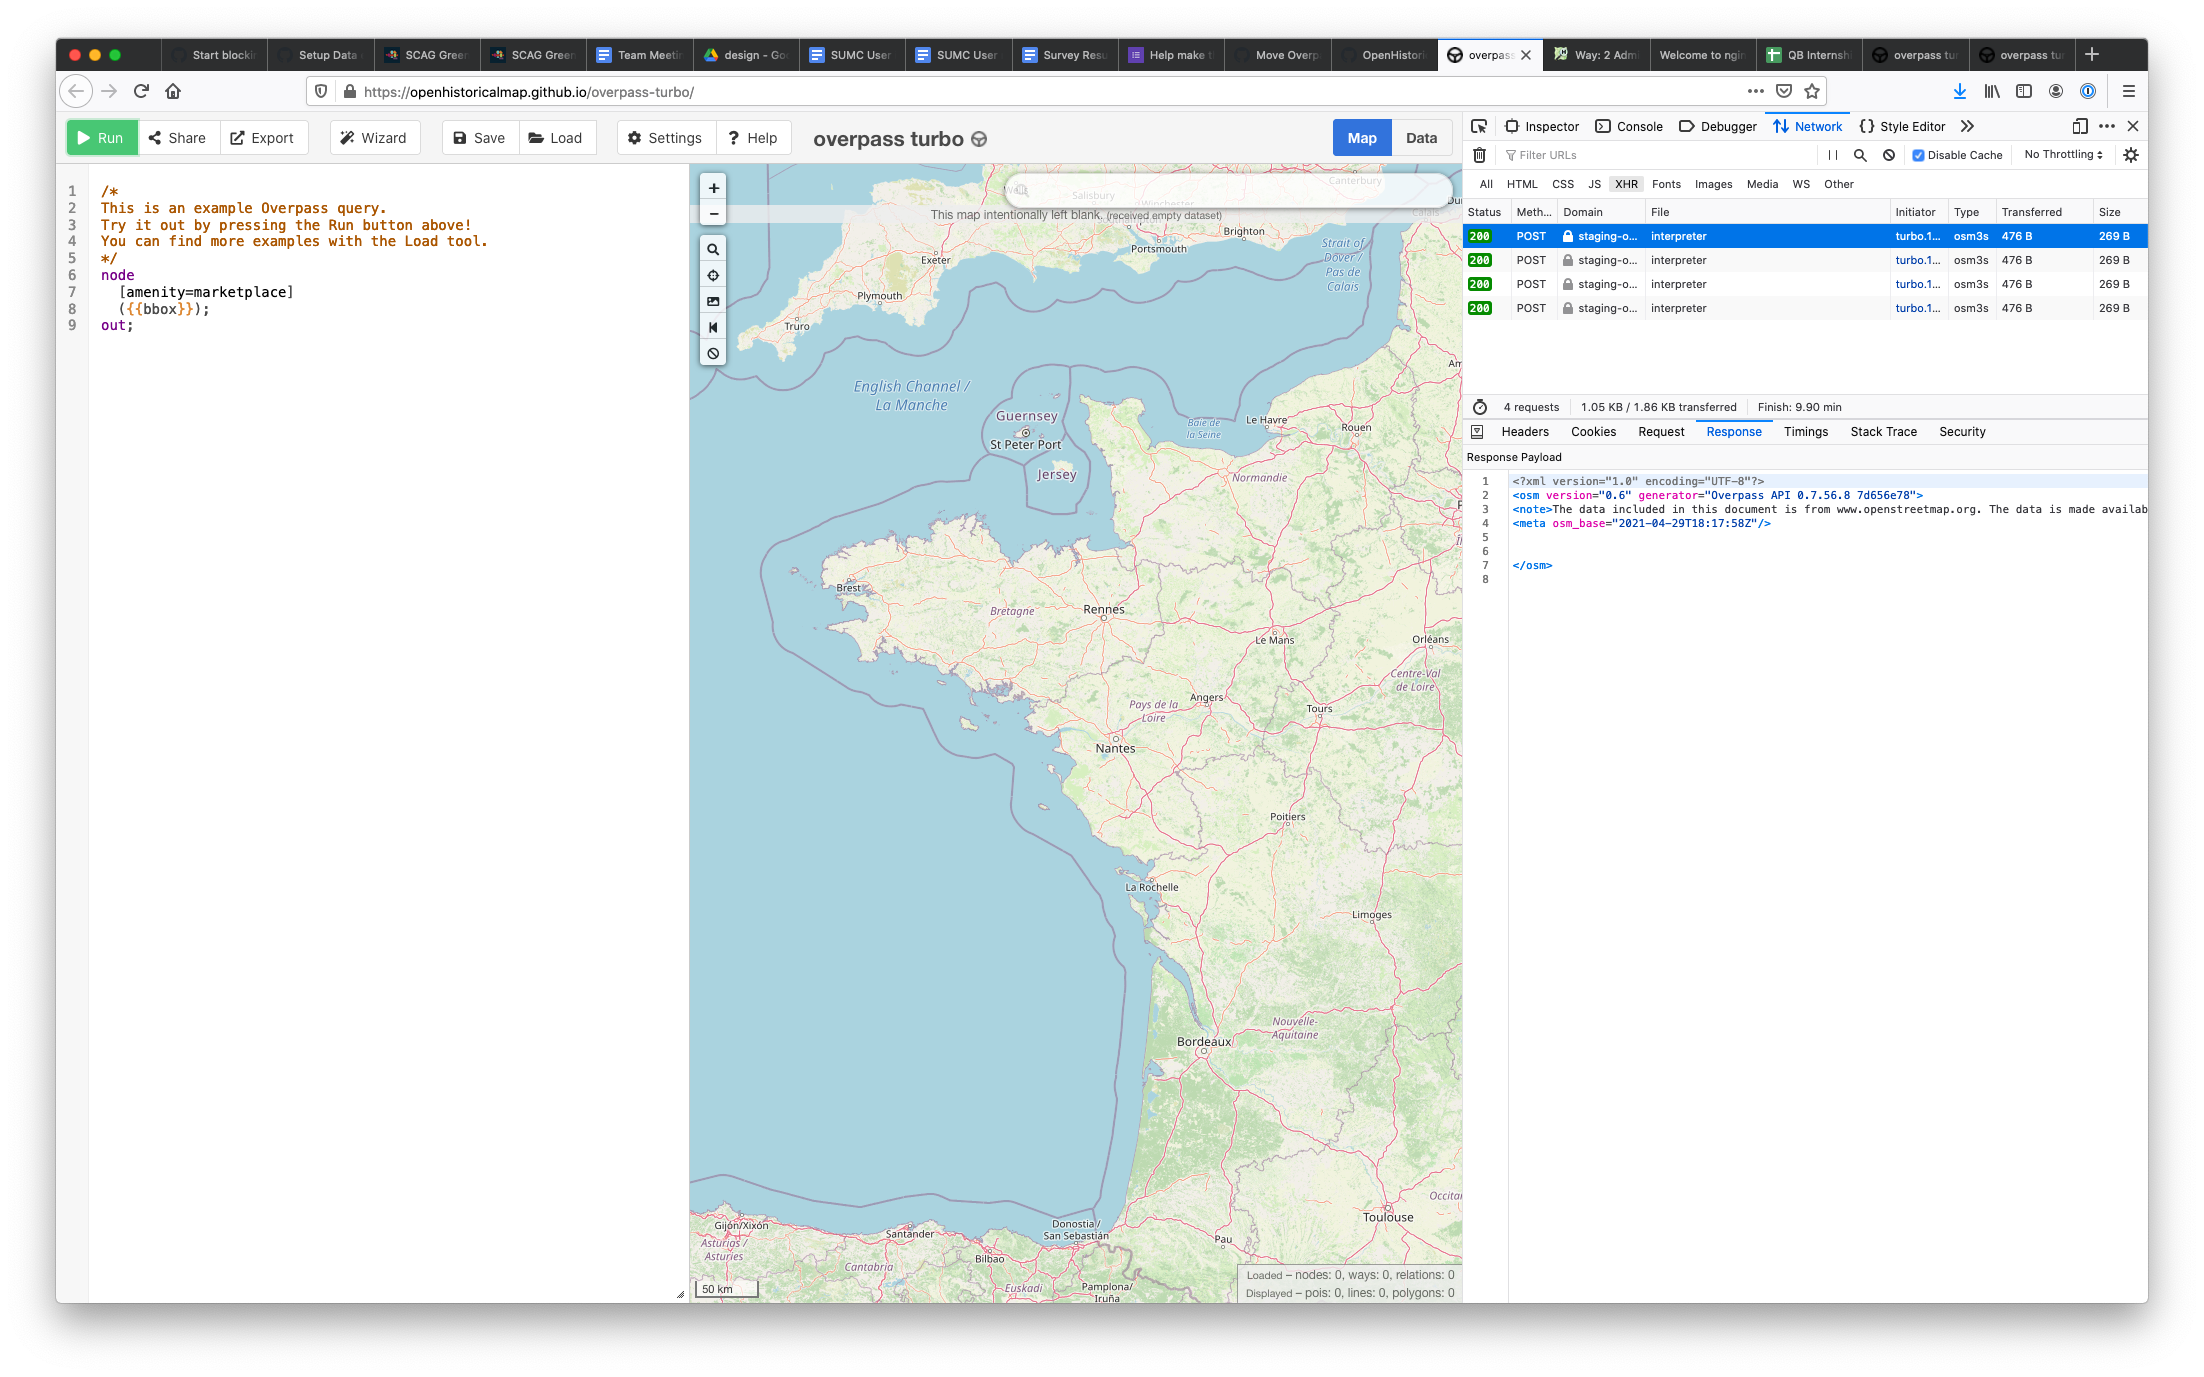
Task: Export the map view using the image icon
Action: (x=713, y=301)
